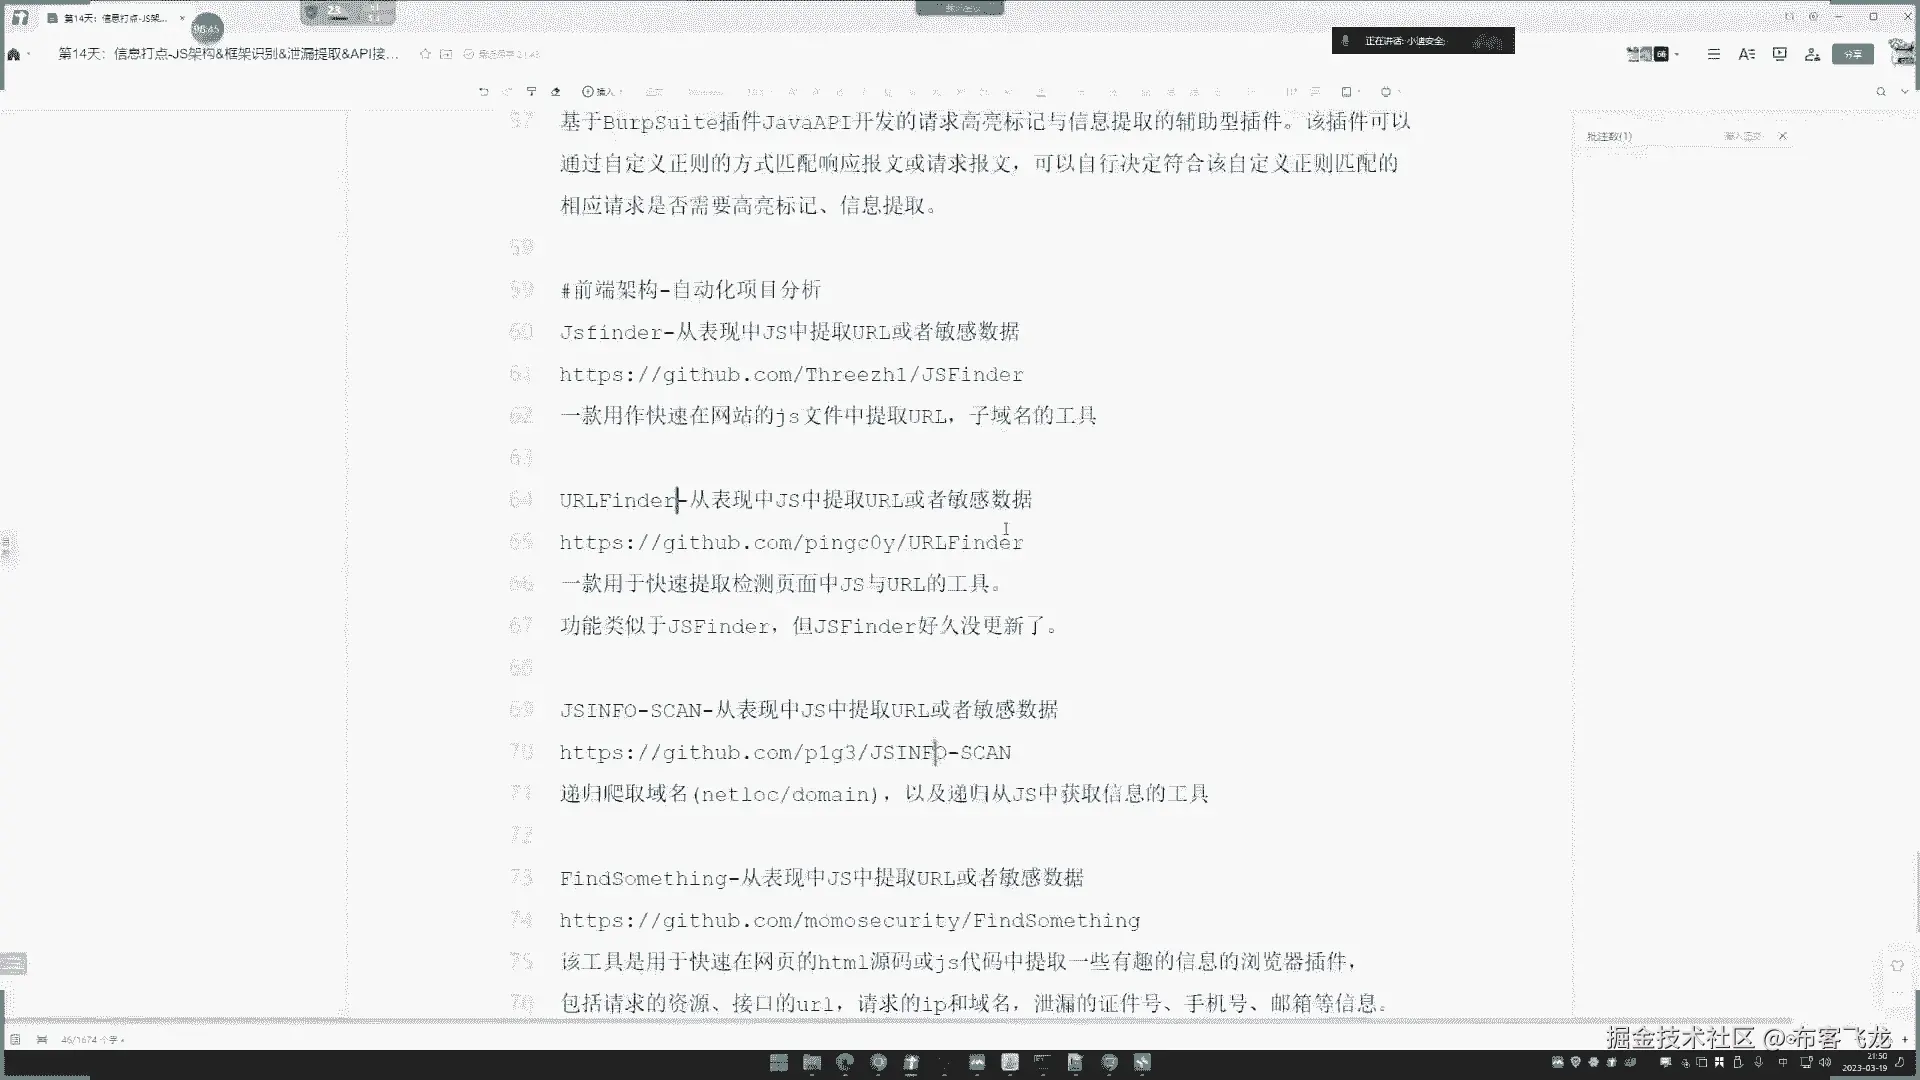Screen dimensions: 1920x1080
Task: Select the format painter tool
Action: click(x=532, y=91)
